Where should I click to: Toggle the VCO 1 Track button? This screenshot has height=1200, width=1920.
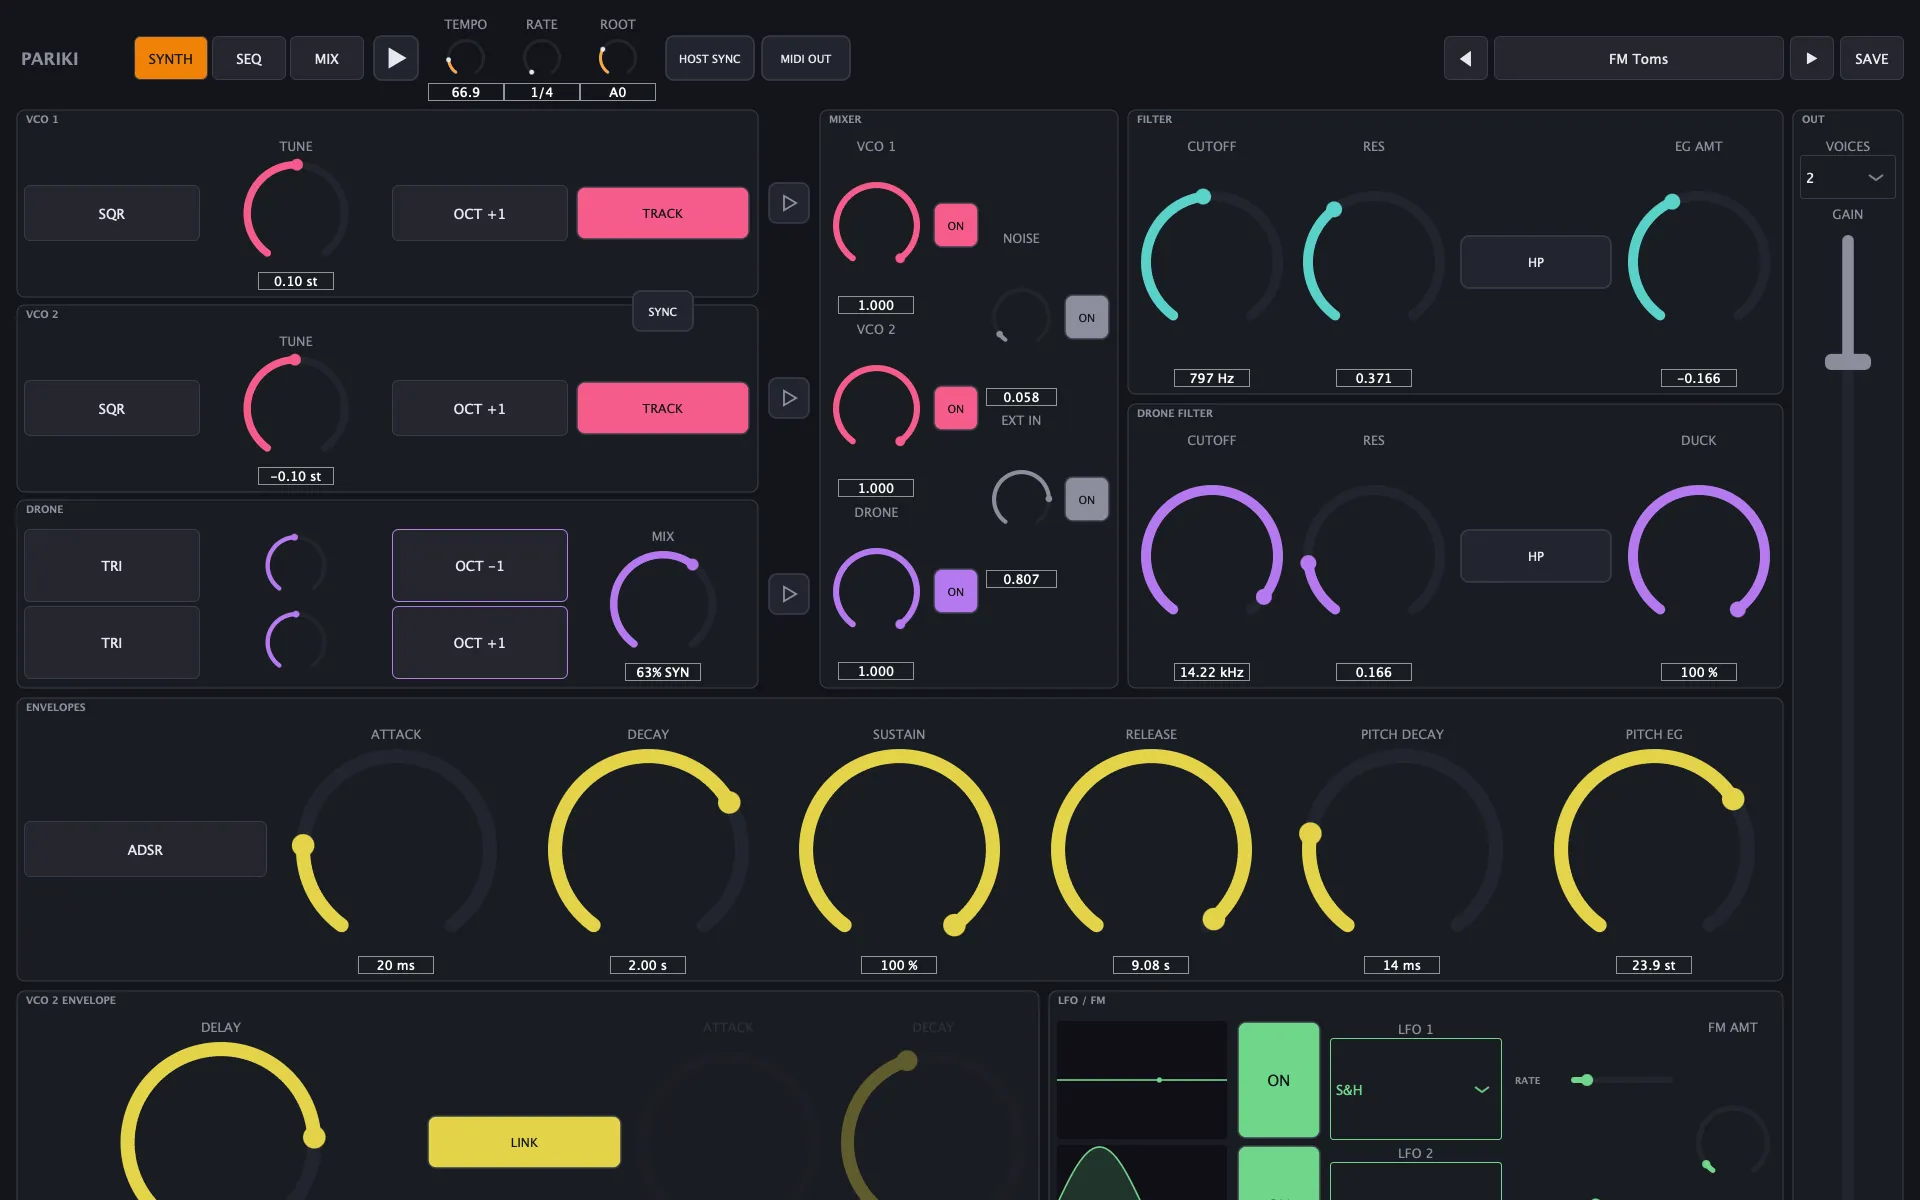point(662,213)
